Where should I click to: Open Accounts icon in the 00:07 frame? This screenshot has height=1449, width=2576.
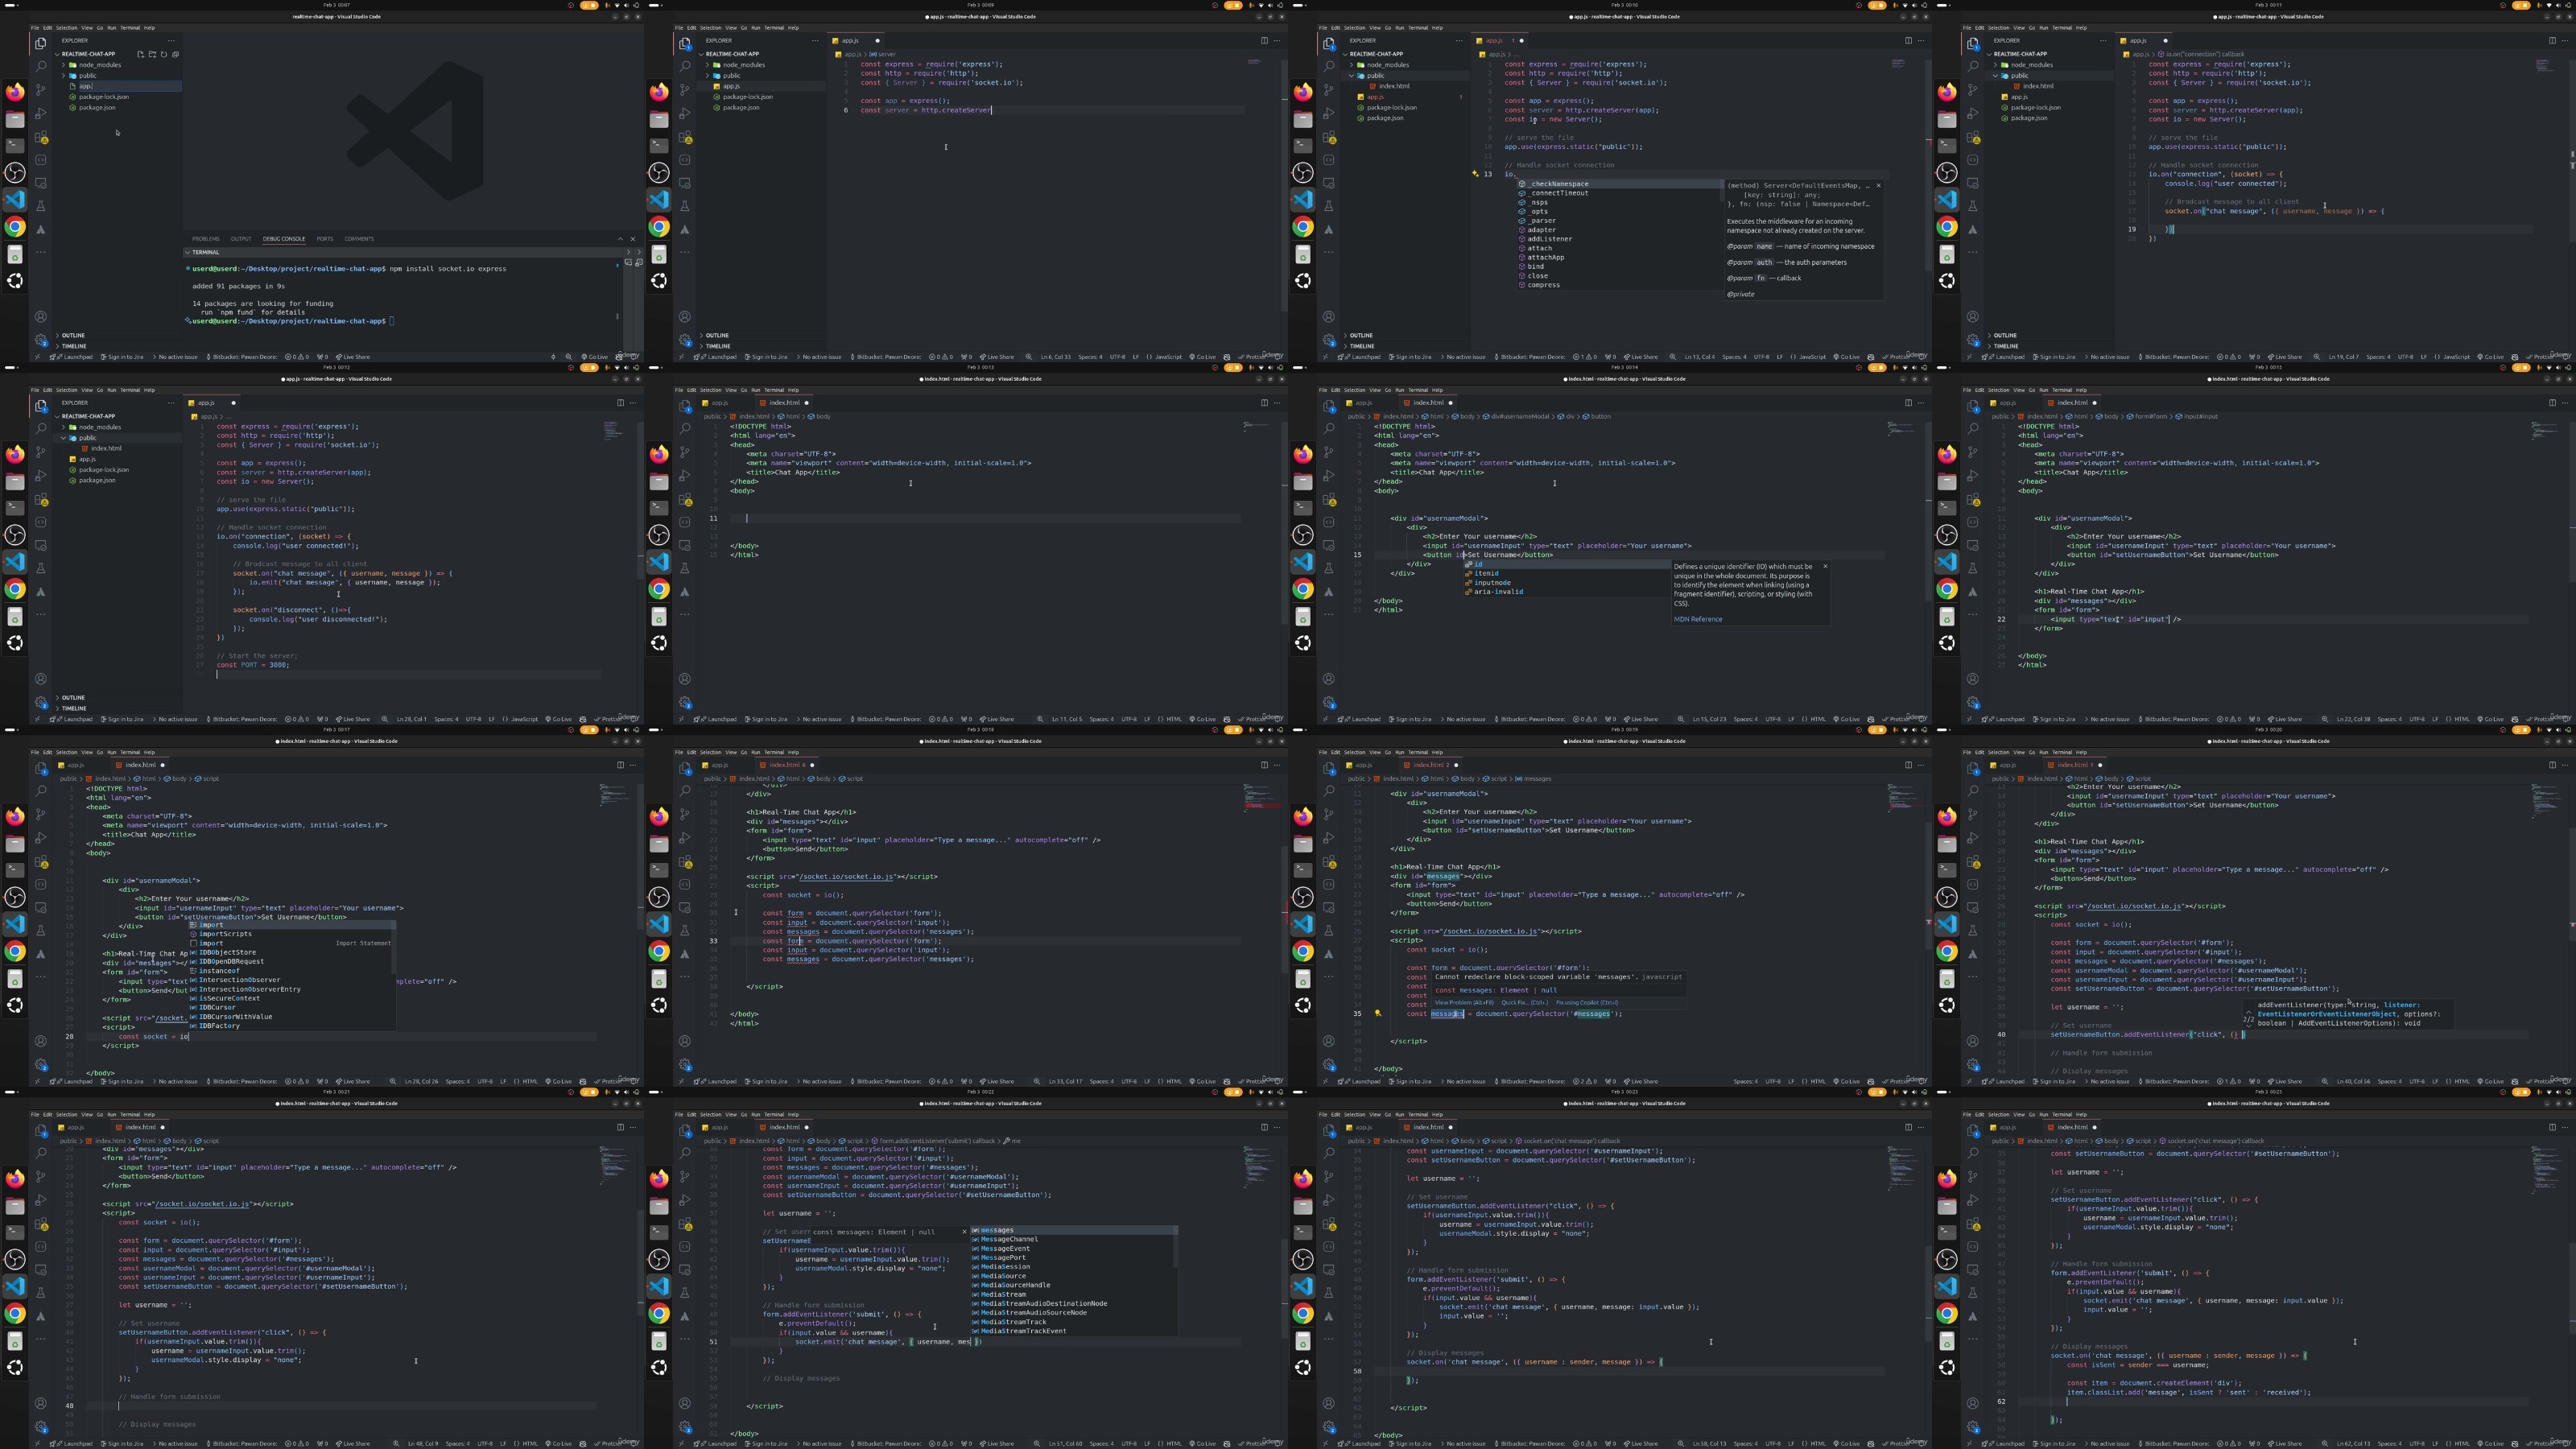coord(41,317)
